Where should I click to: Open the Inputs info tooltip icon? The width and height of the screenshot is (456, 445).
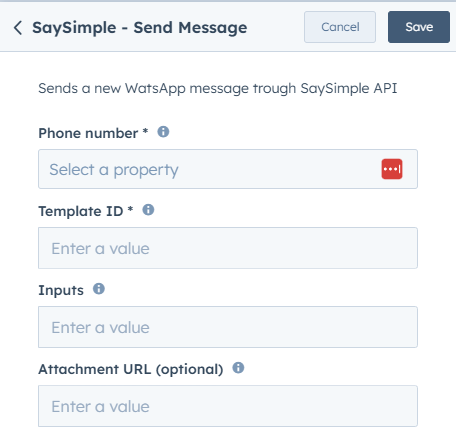[99, 289]
